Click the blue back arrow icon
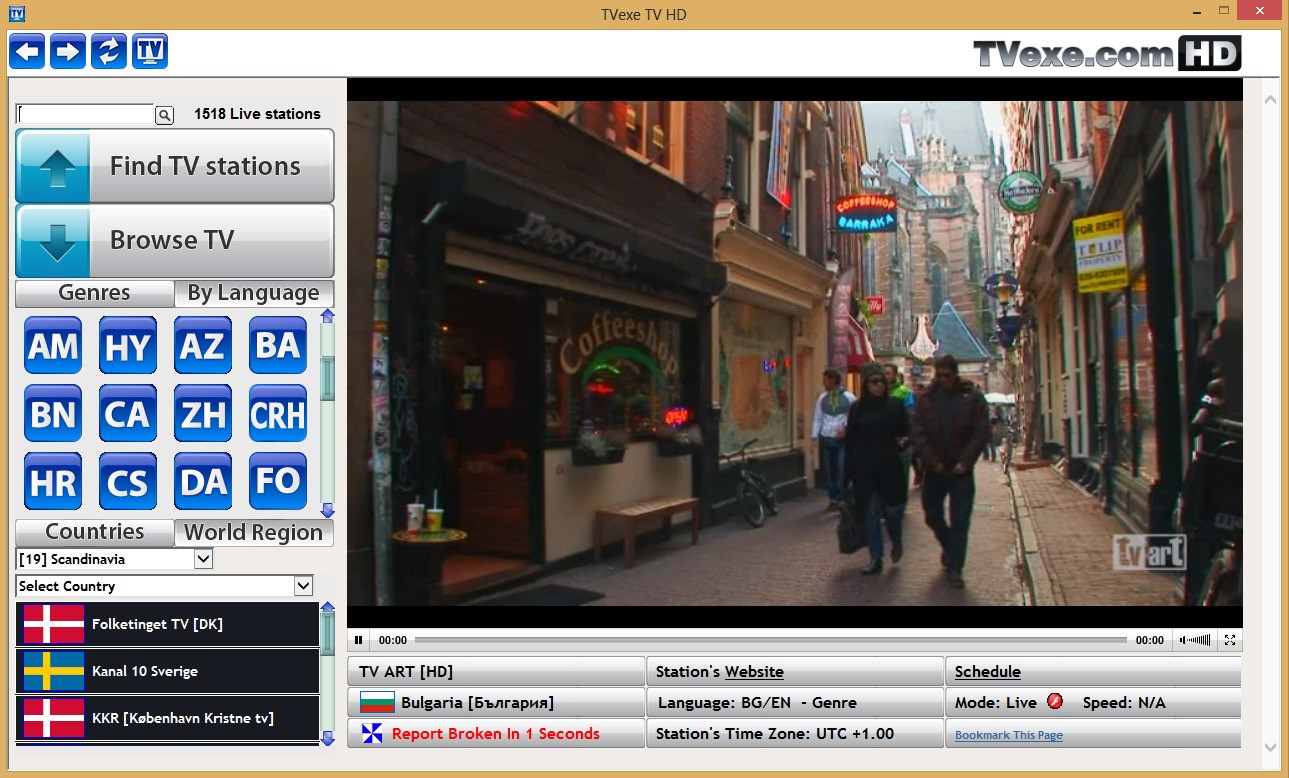 tap(27, 51)
